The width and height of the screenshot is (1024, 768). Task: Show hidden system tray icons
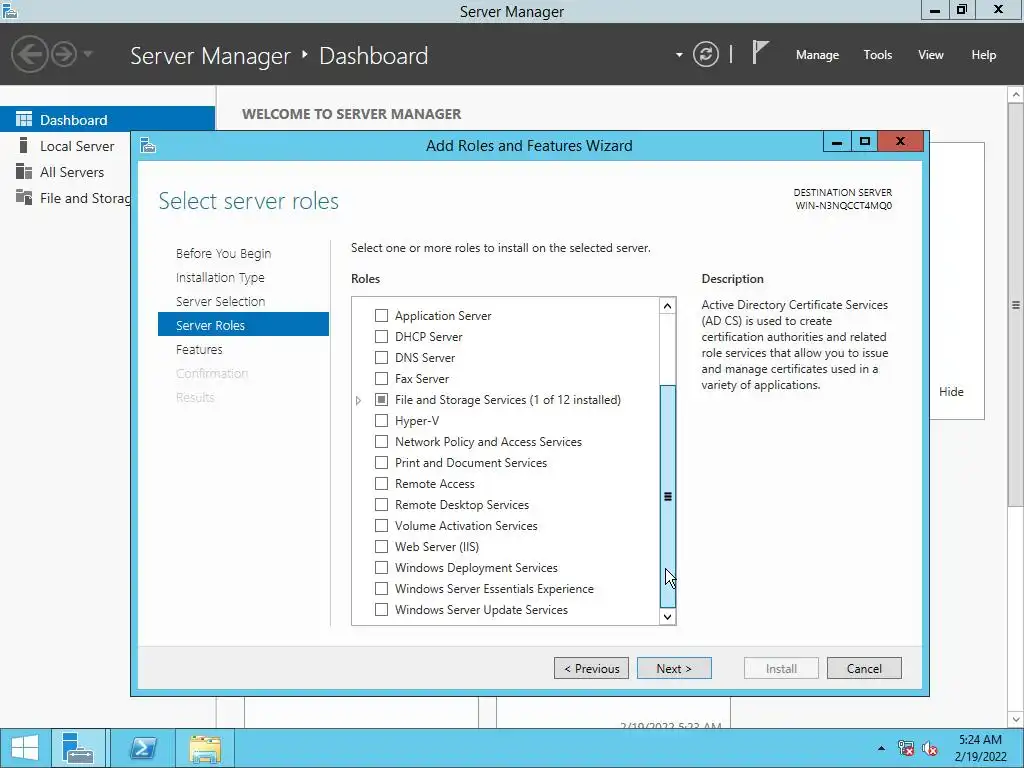[881, 748]
